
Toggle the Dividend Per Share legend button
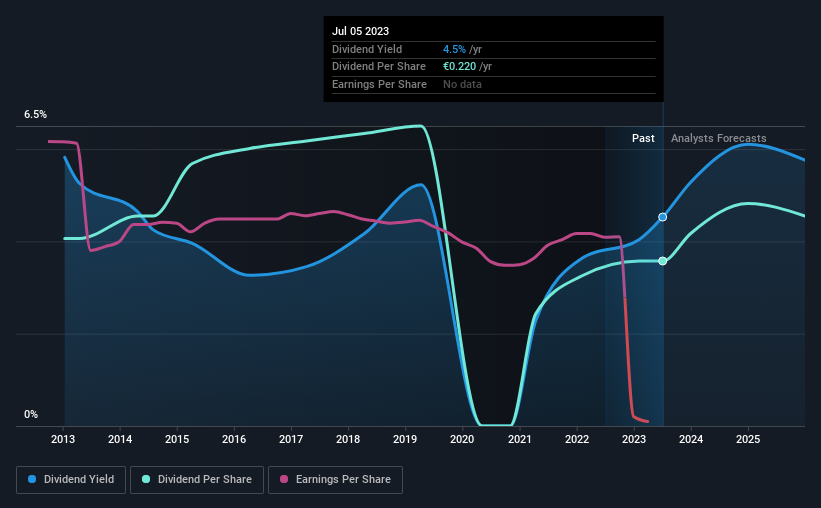click(197, 480)
